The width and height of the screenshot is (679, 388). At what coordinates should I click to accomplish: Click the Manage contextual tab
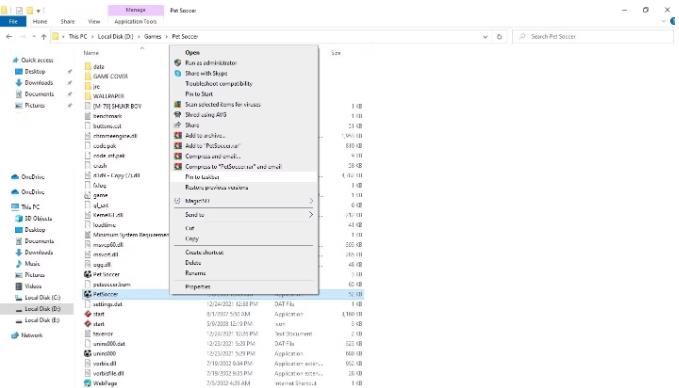[136, 10]
